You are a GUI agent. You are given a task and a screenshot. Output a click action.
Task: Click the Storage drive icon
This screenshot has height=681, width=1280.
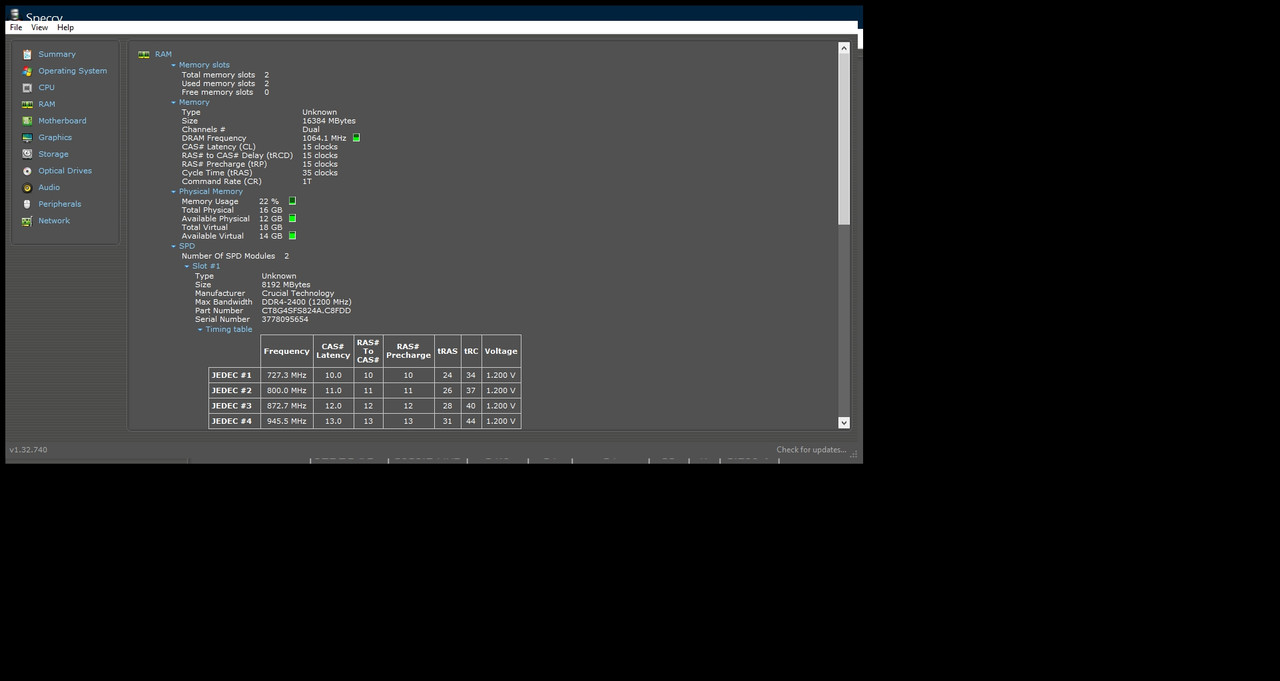(27, 154)
